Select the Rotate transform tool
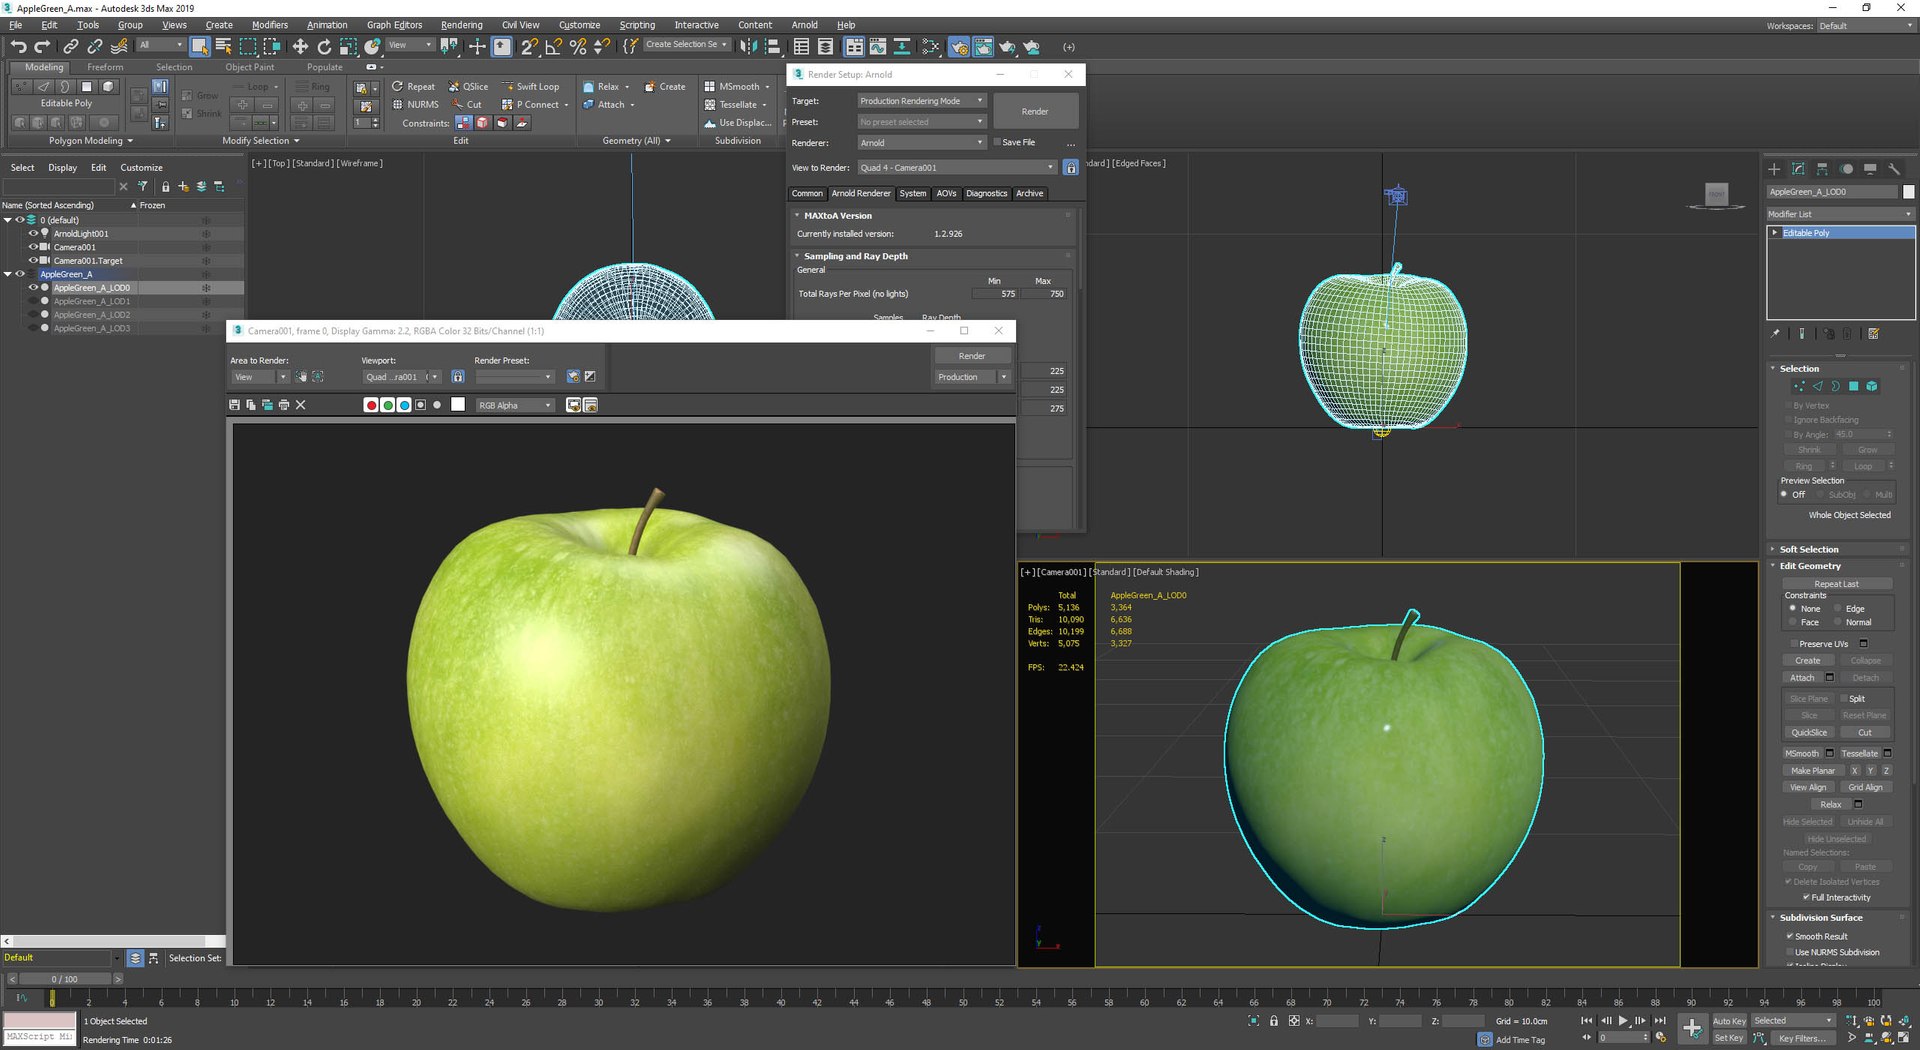The image size is (1920, 1050). [x=324, y=46]
